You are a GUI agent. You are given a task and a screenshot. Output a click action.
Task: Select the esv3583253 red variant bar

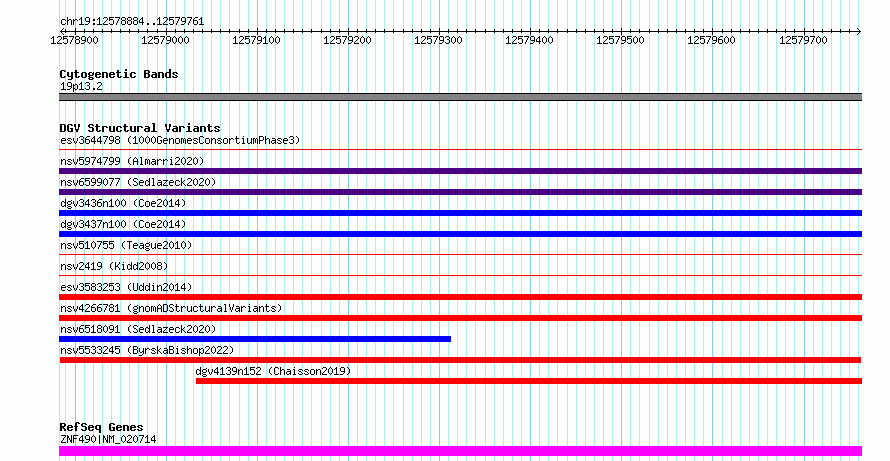click(460, 297)
